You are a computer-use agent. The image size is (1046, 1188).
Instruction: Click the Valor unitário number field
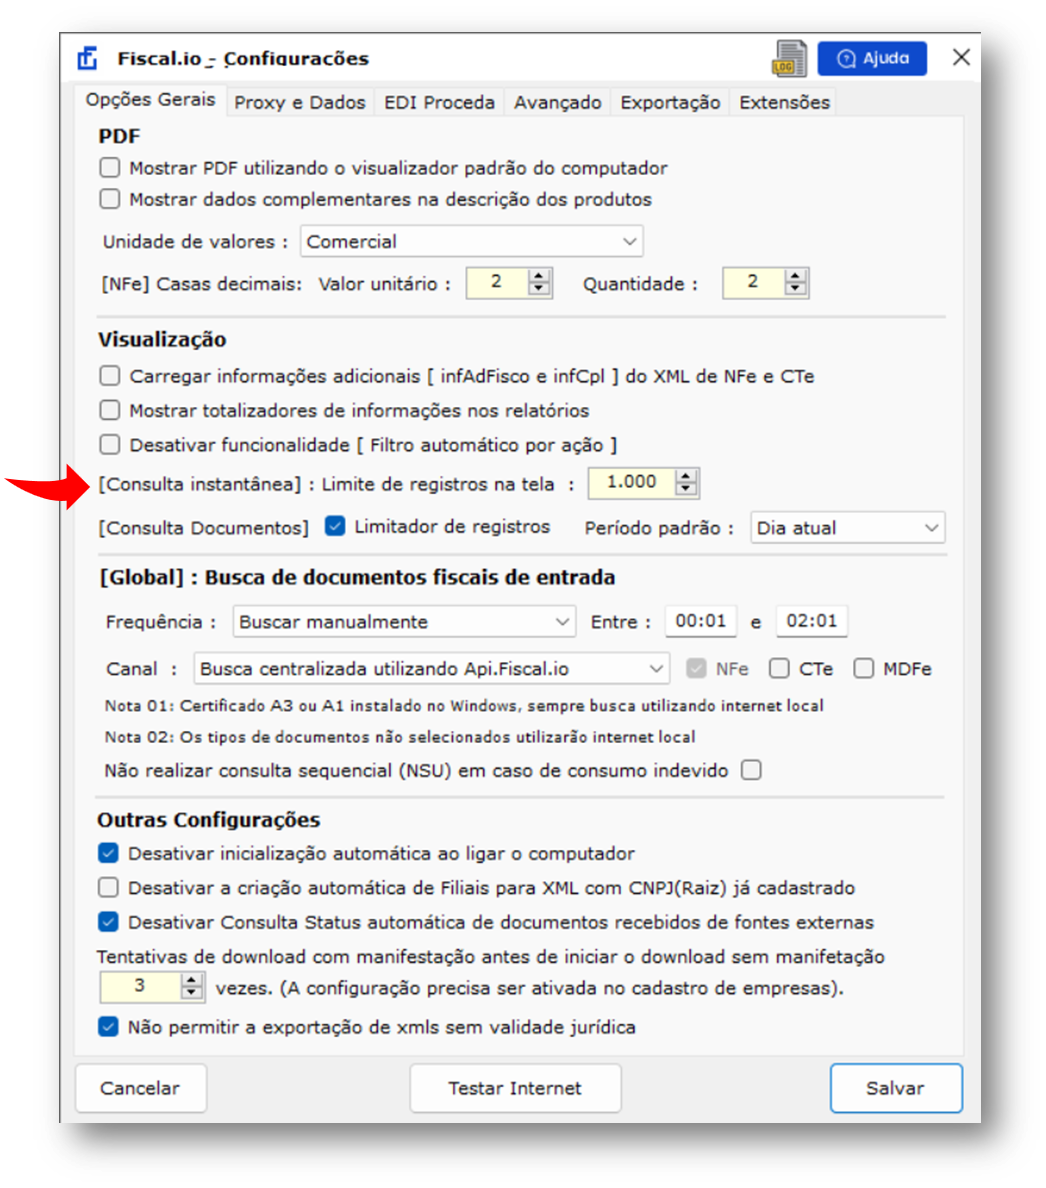tap(497, 283)
